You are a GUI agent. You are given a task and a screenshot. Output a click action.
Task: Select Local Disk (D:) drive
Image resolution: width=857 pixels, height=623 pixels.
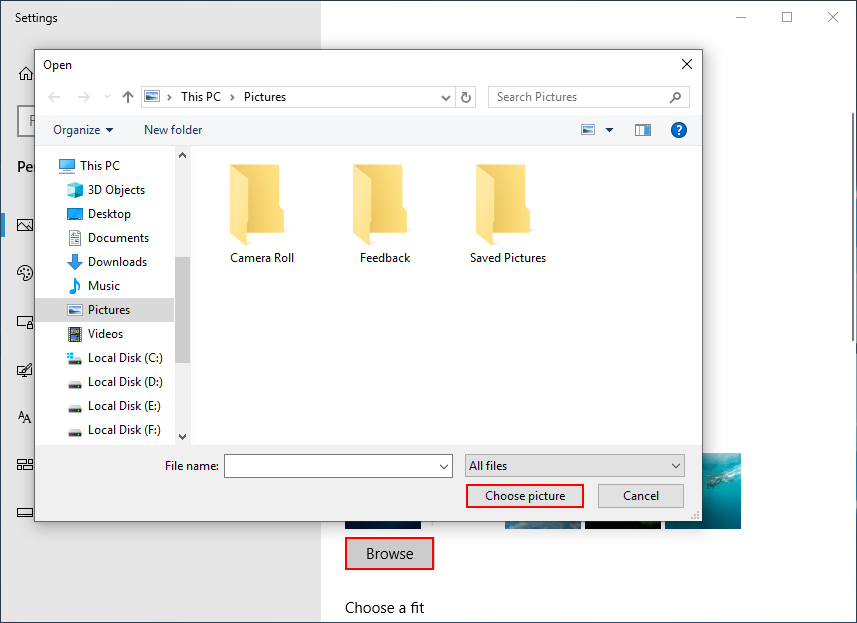click(115, 382)
